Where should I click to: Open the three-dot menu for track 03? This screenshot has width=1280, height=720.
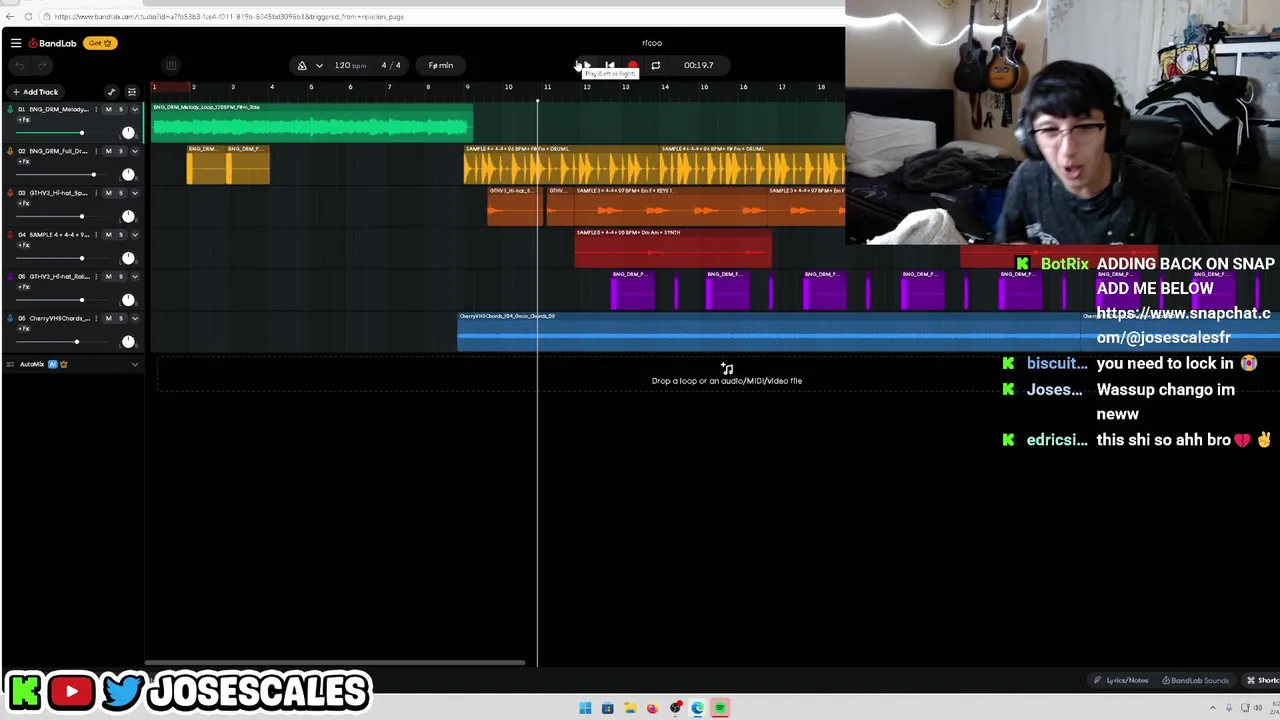pyautogui.click(x=97, y=193)
